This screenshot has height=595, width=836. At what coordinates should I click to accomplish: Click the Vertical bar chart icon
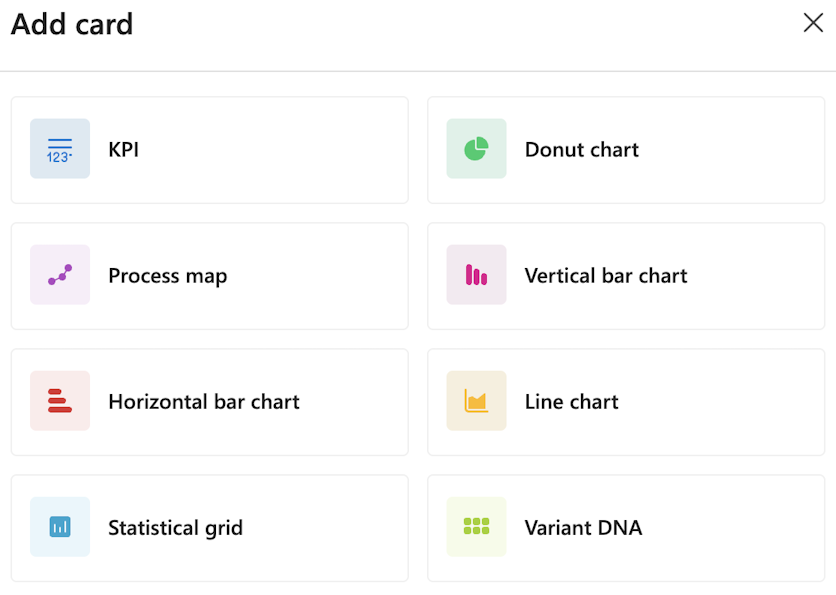coord(476,275)
